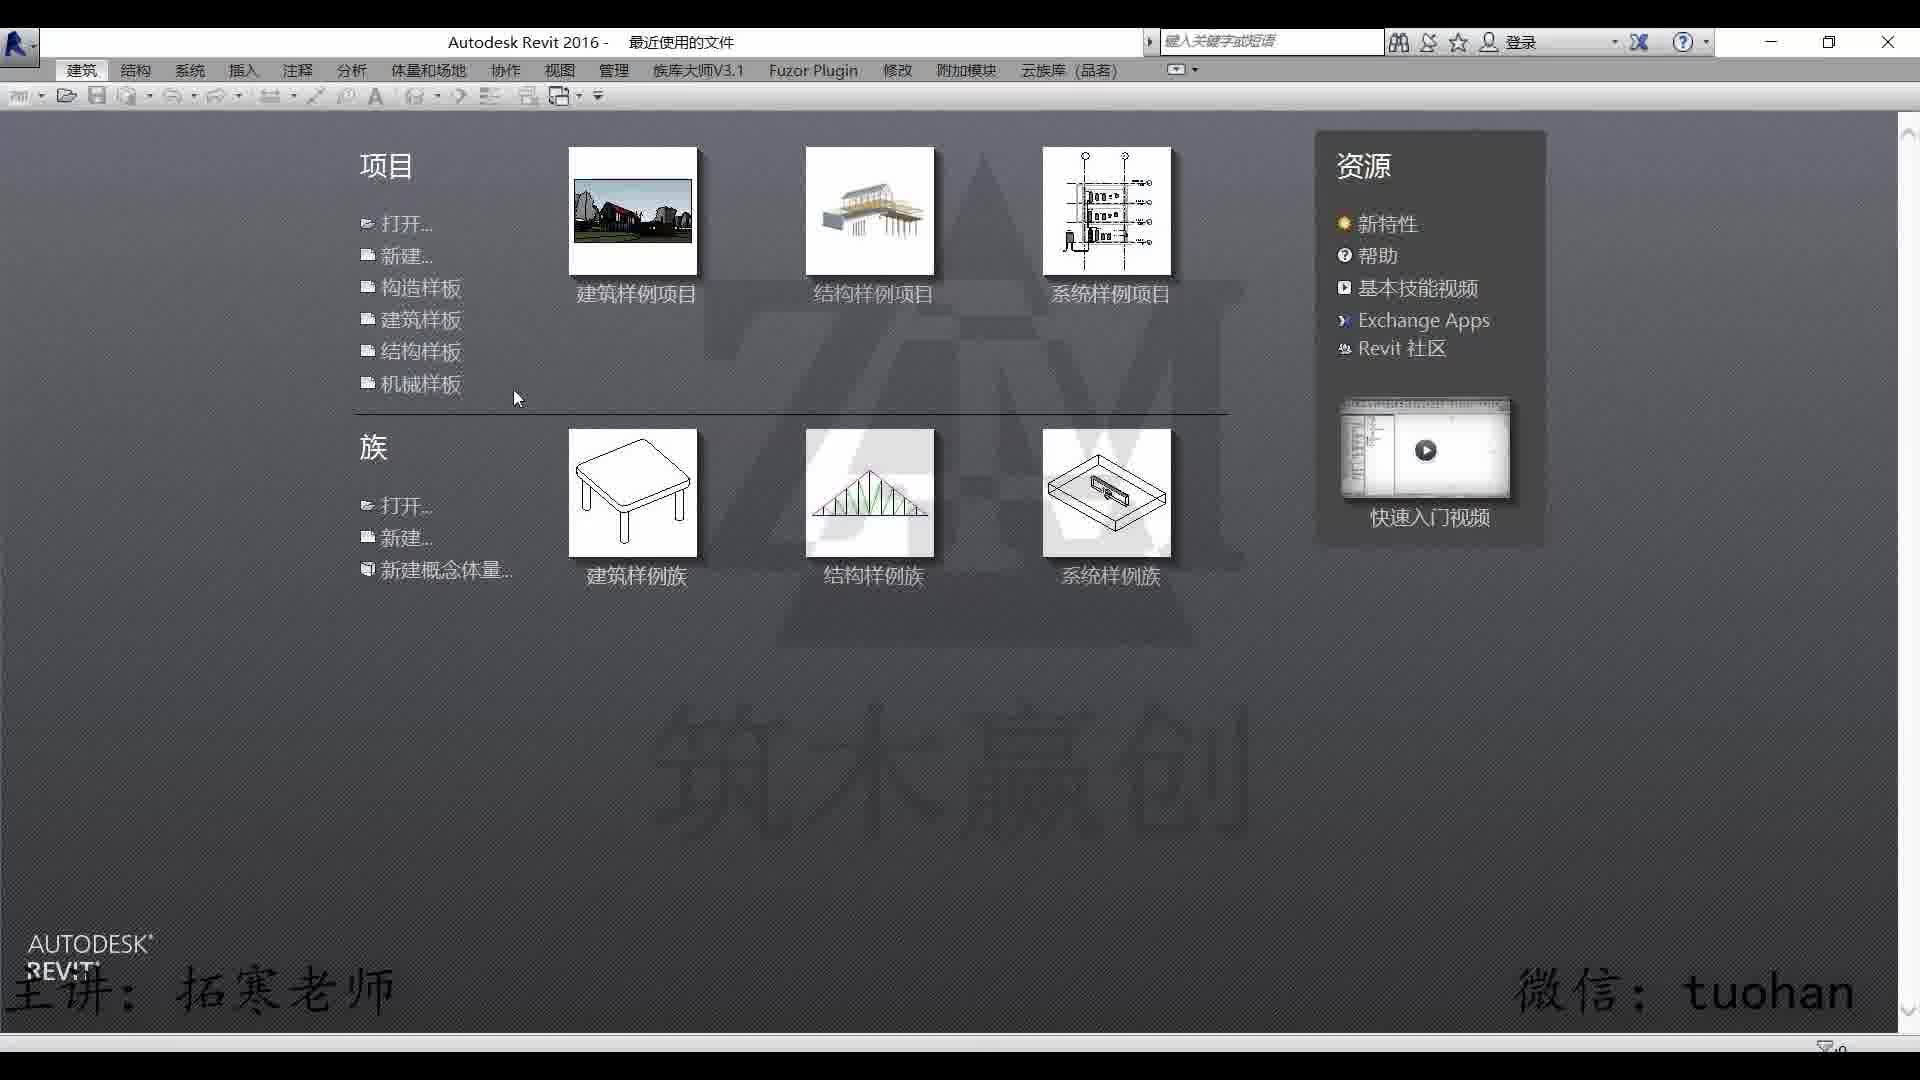This screenshot has width=1920, height=1080.
Task: Open the Fuzor Plugin tab
Action: click(x=813, y=70)
